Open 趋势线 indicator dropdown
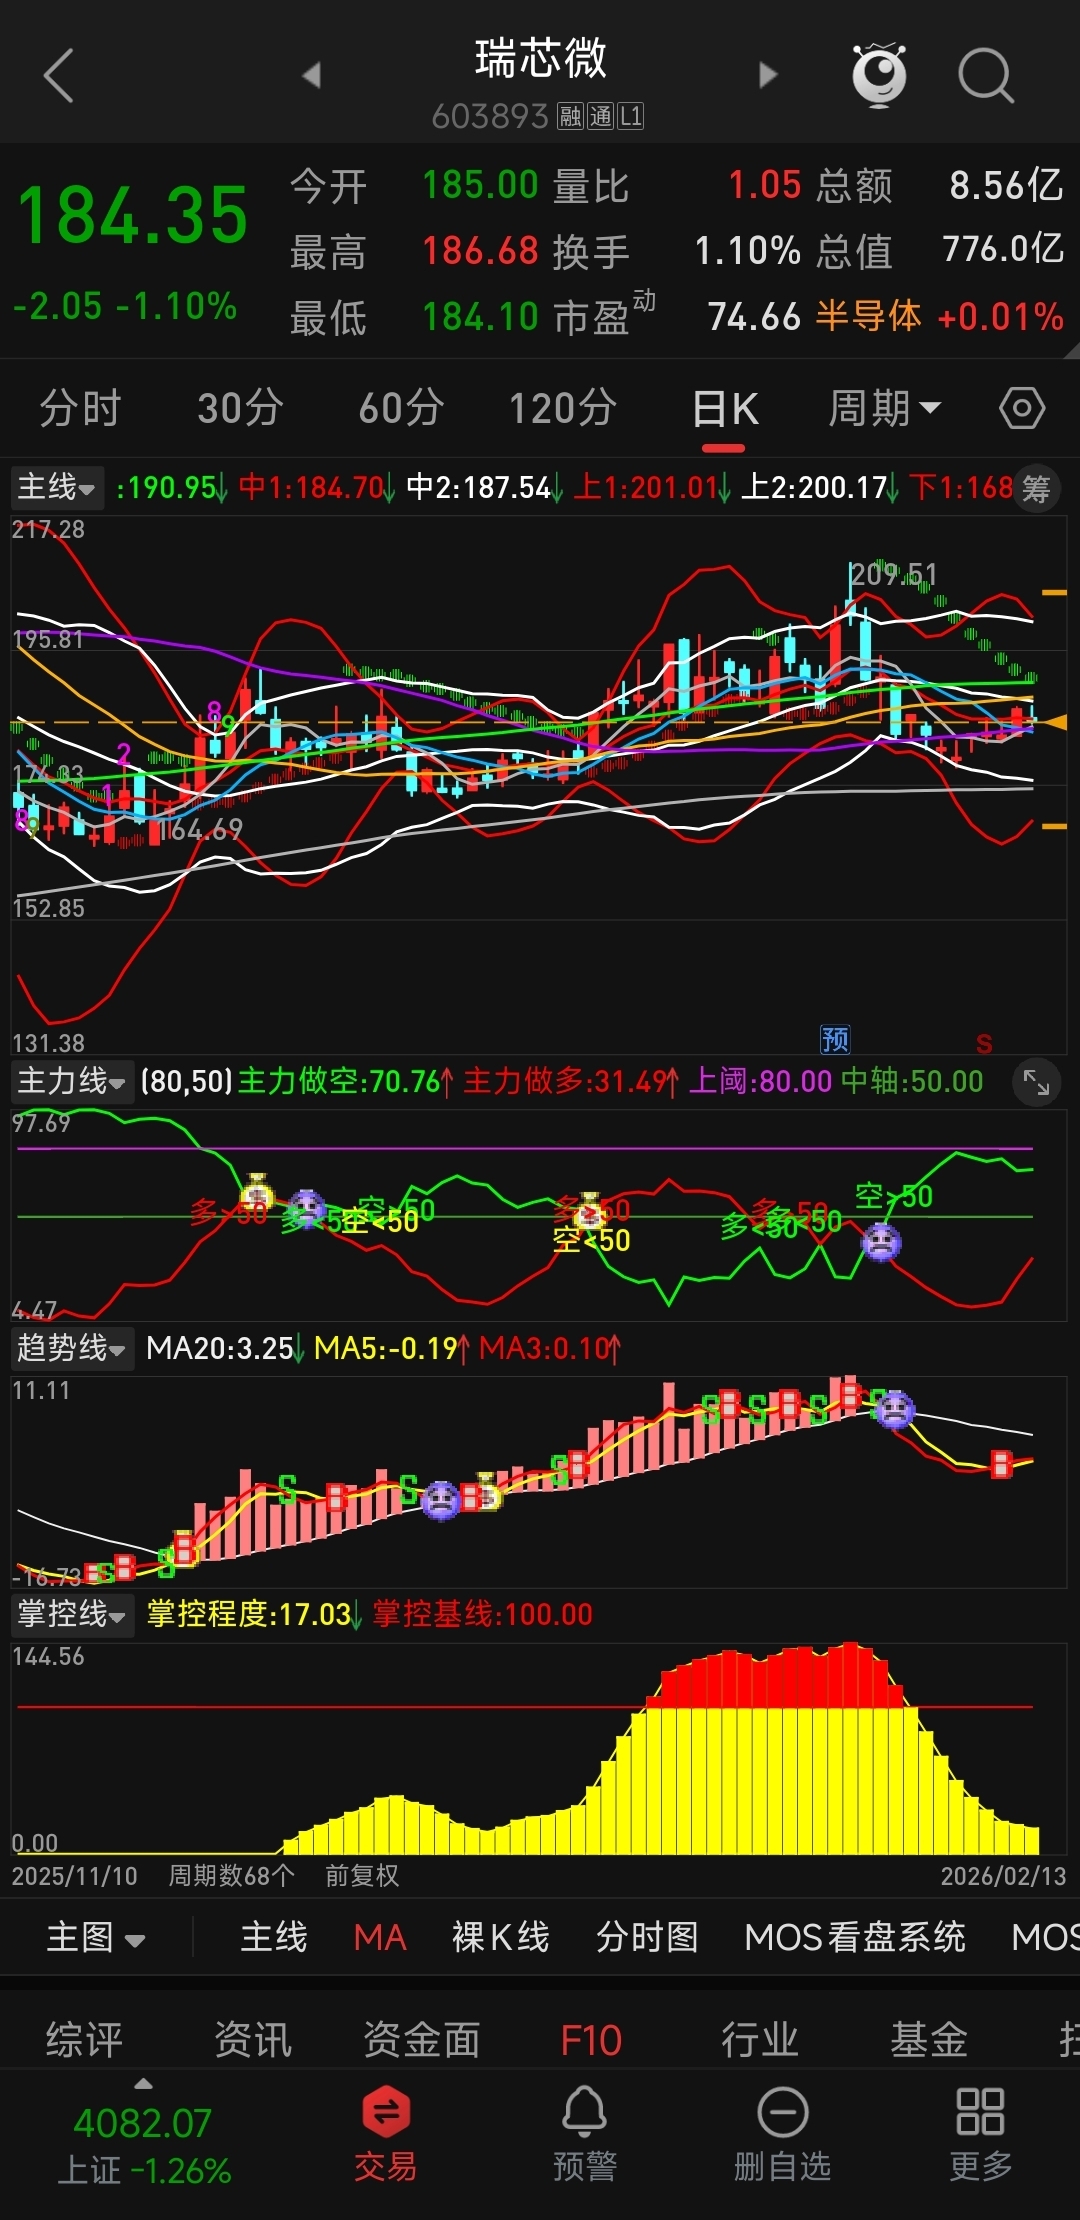 tap(72, 1348)
